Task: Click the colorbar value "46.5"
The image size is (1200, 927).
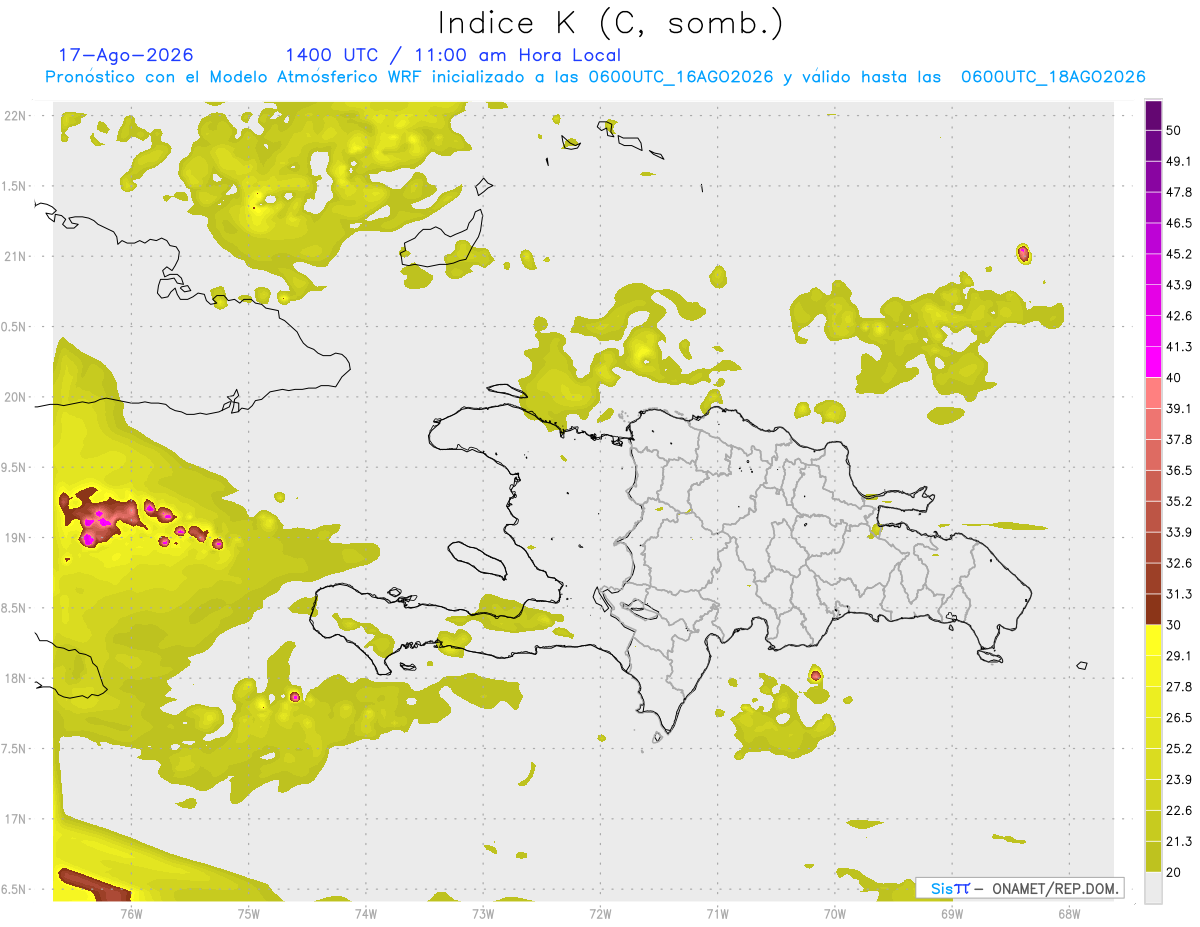Action: pyautogui.click(x=1179, y=223)
